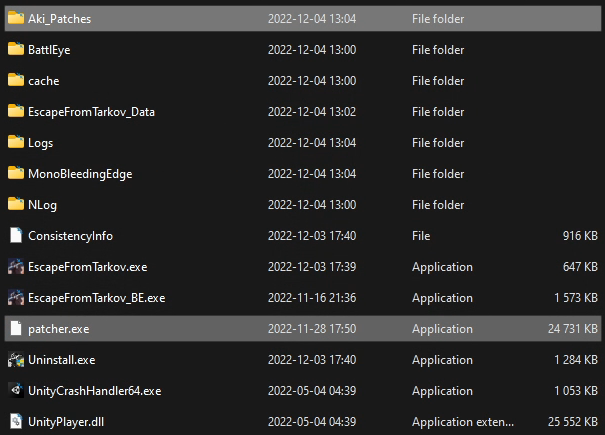Click the MonoBleedingEdge folder name
The height and width of the screenshot is (435, 605).
pos(80,174)
